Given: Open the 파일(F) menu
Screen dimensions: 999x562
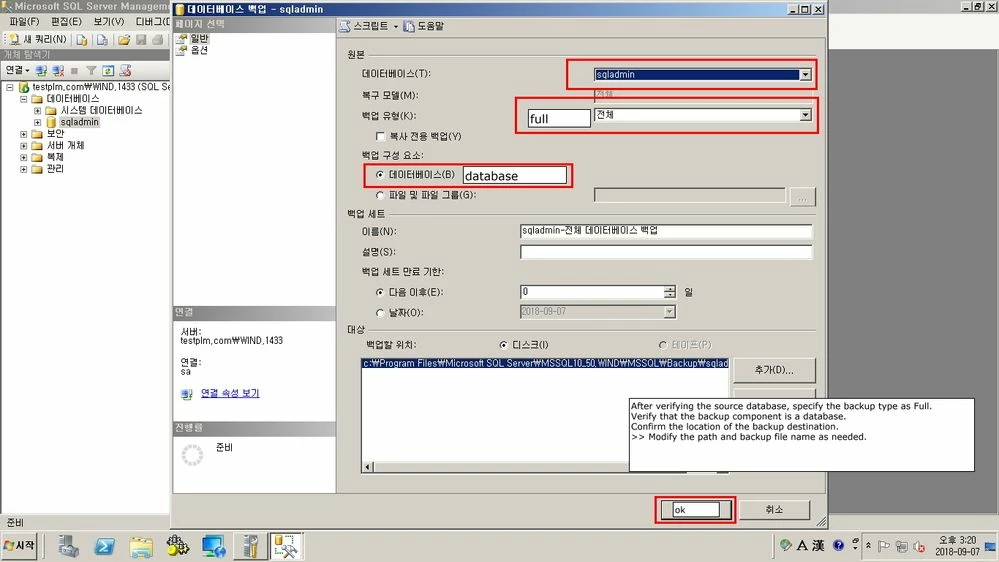Looking at the screenshot, I should click(x=24, y=22).
